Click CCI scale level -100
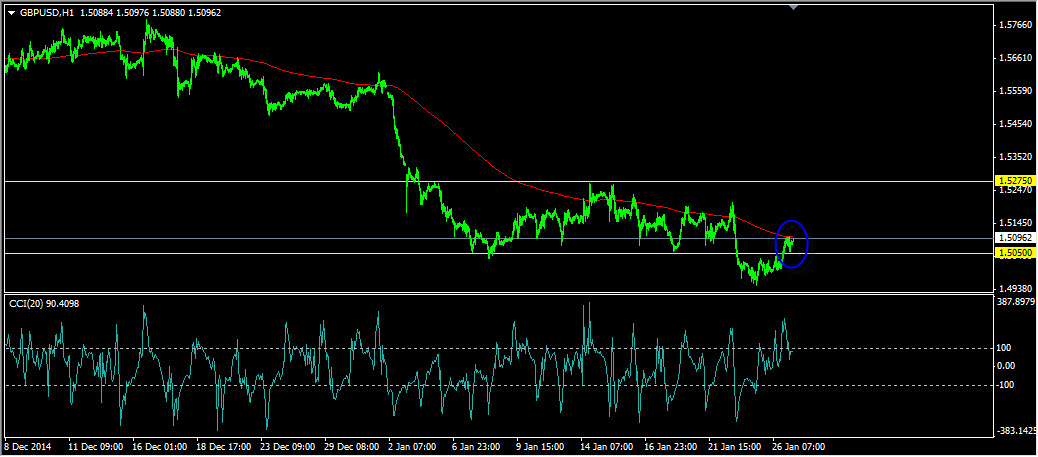The width and height of the screenshot is (1038, 457). 1008,384
